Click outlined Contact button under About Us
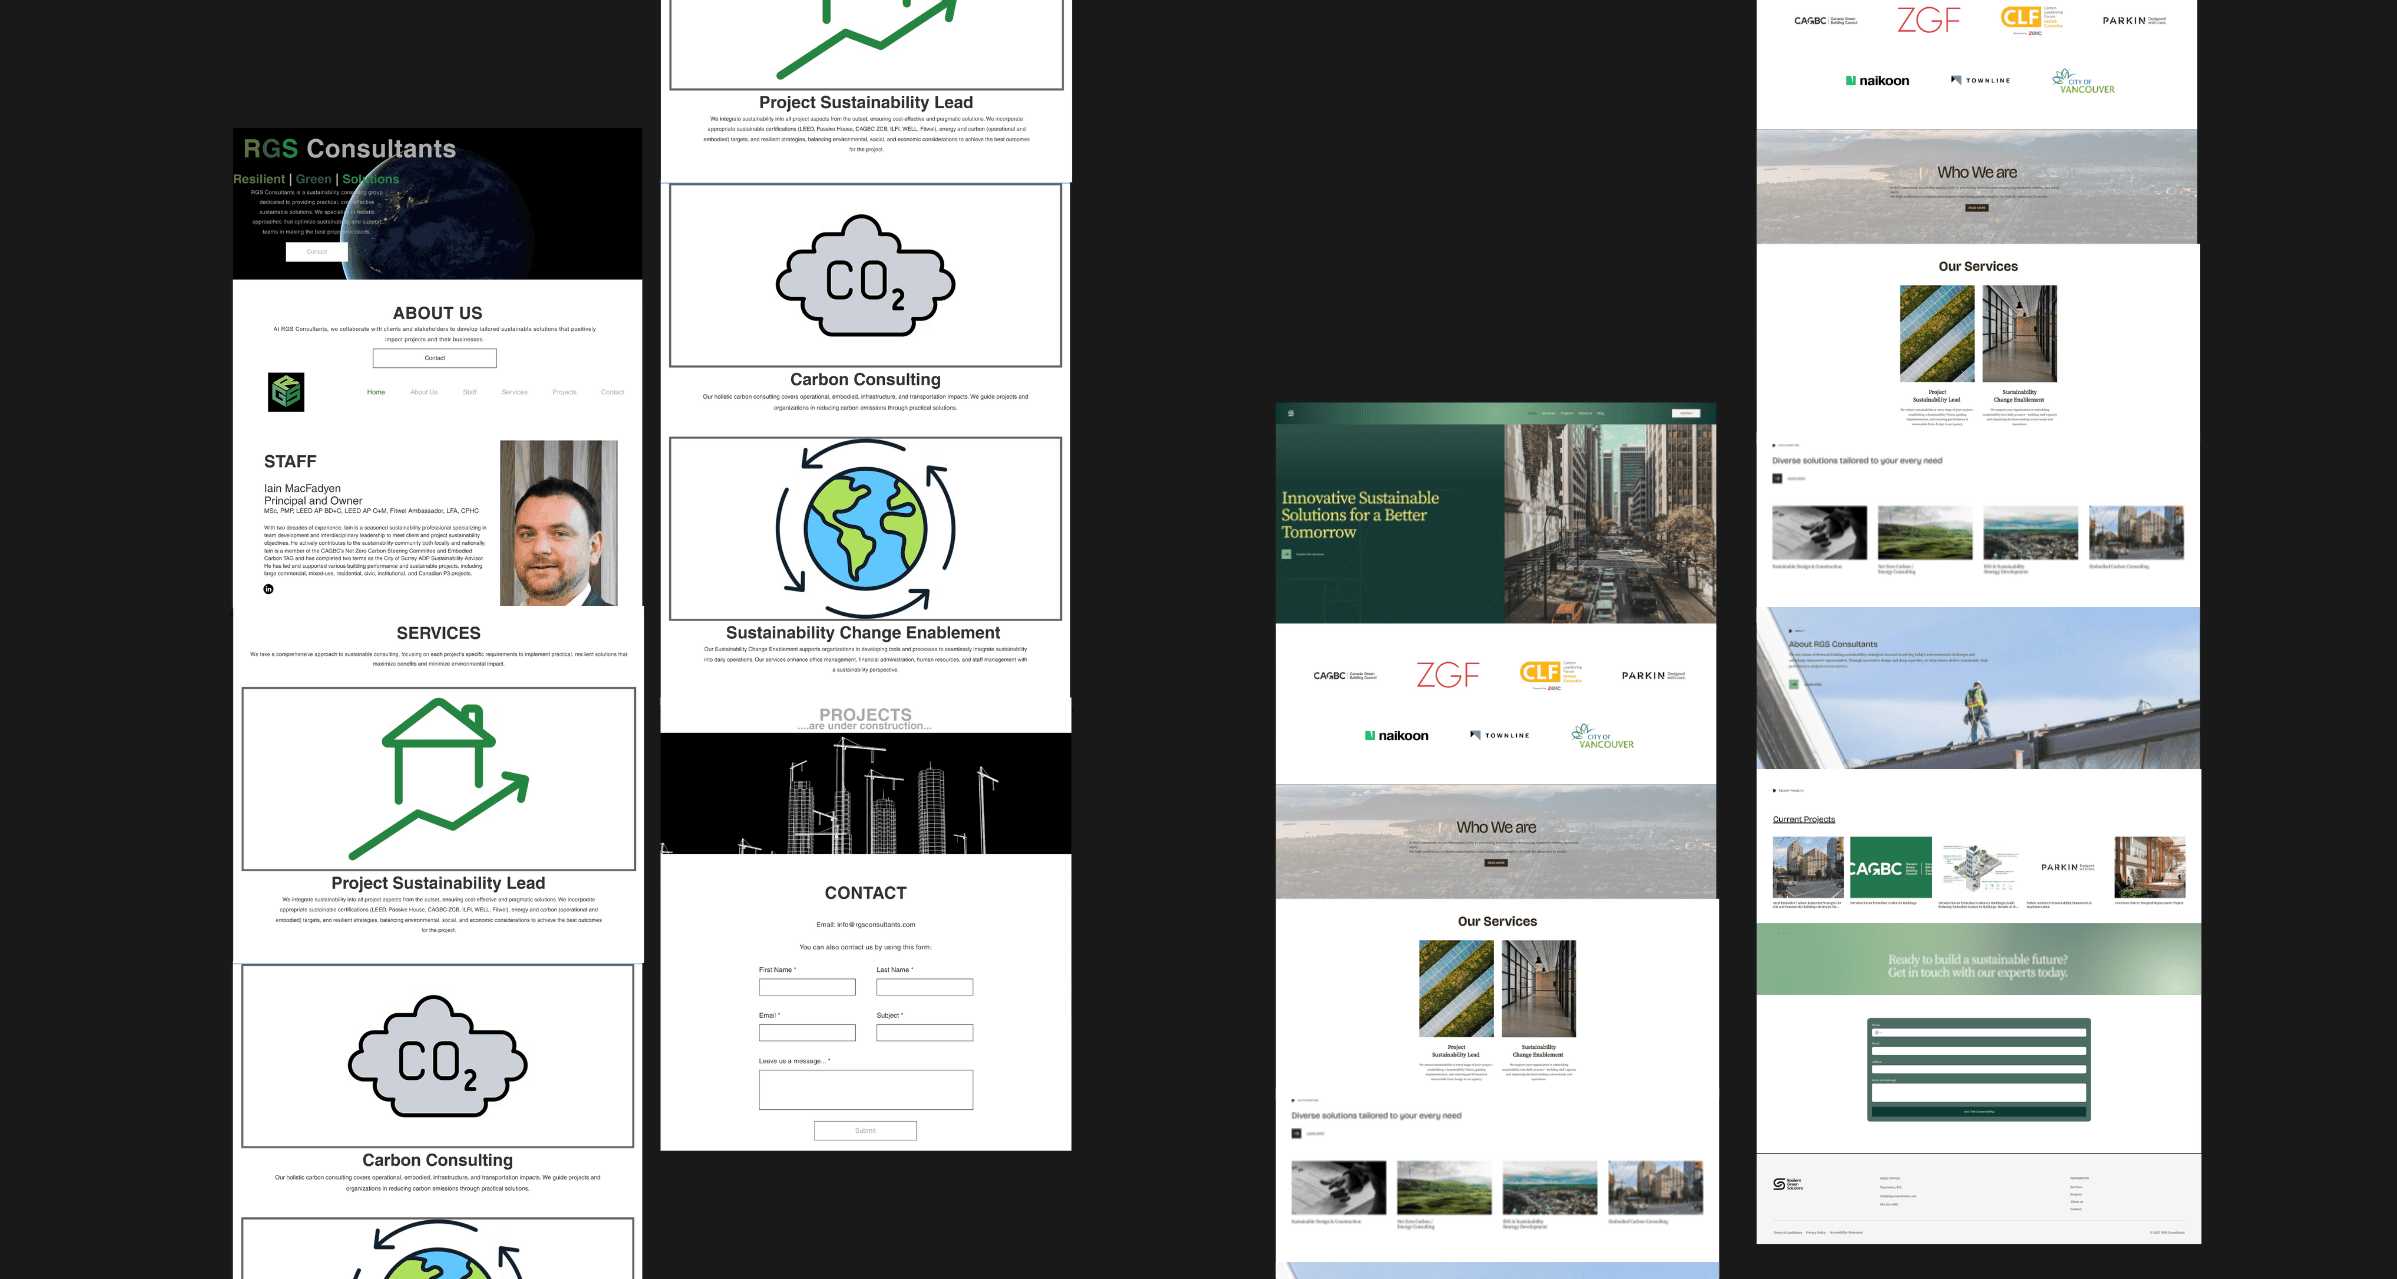This screenshot has height=1279, width=2397. coord(434,358)
